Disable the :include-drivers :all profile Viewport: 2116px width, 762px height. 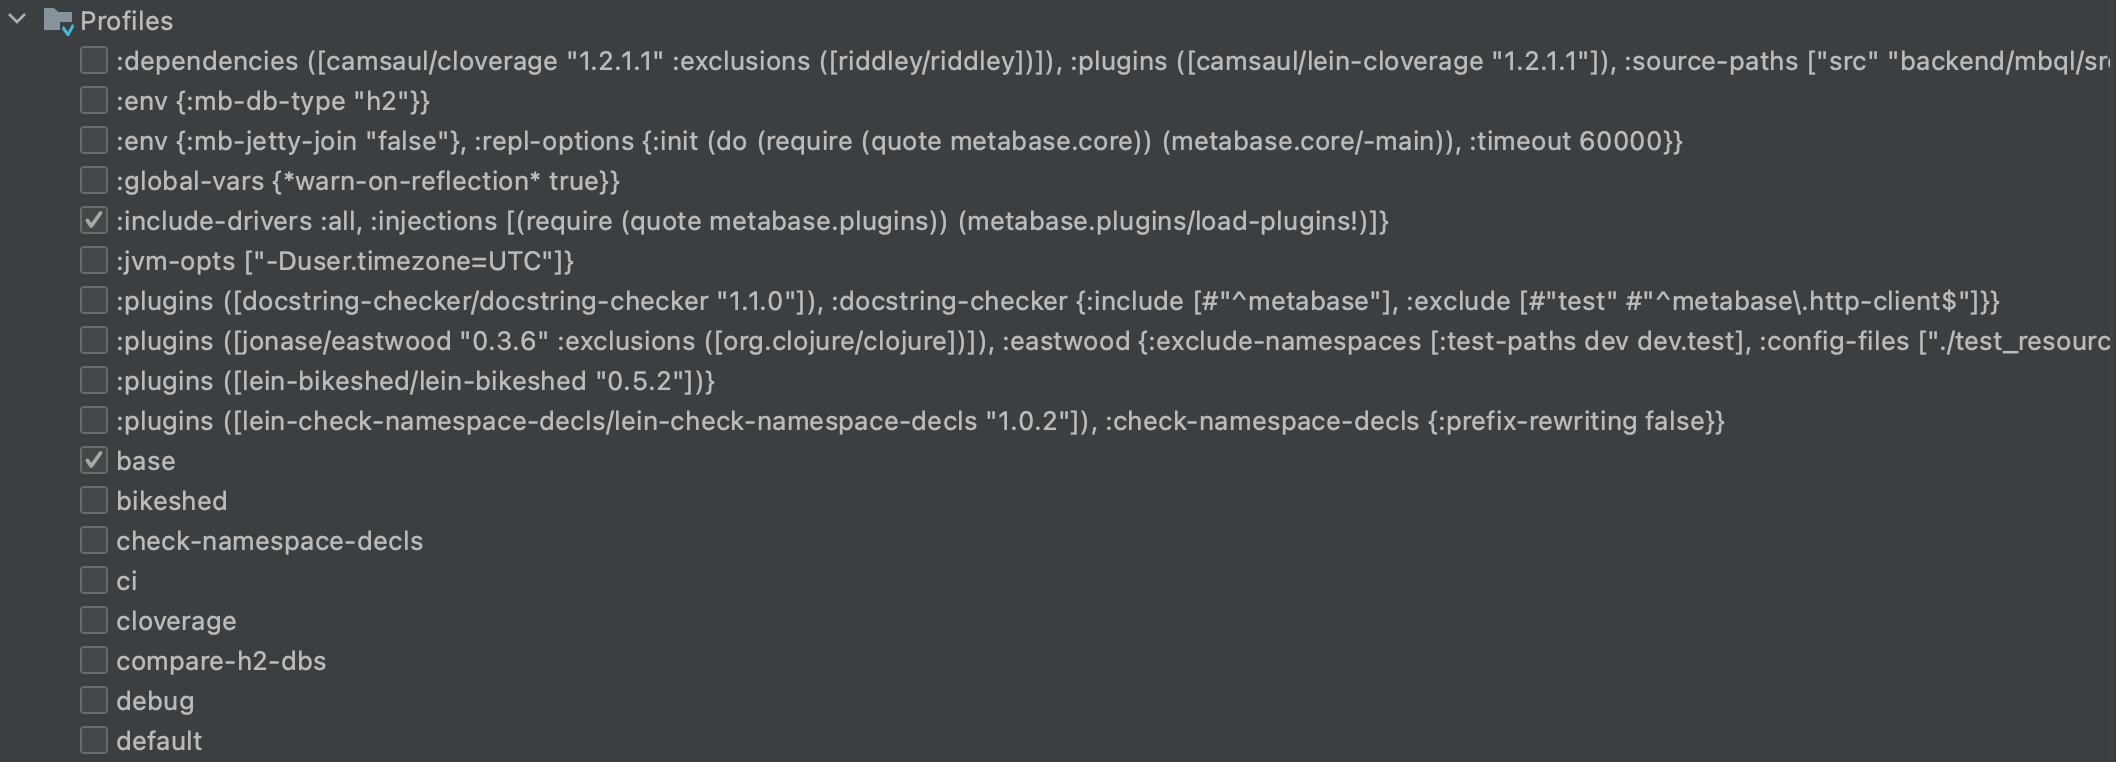pyautogui.click(x=93, y=220)
